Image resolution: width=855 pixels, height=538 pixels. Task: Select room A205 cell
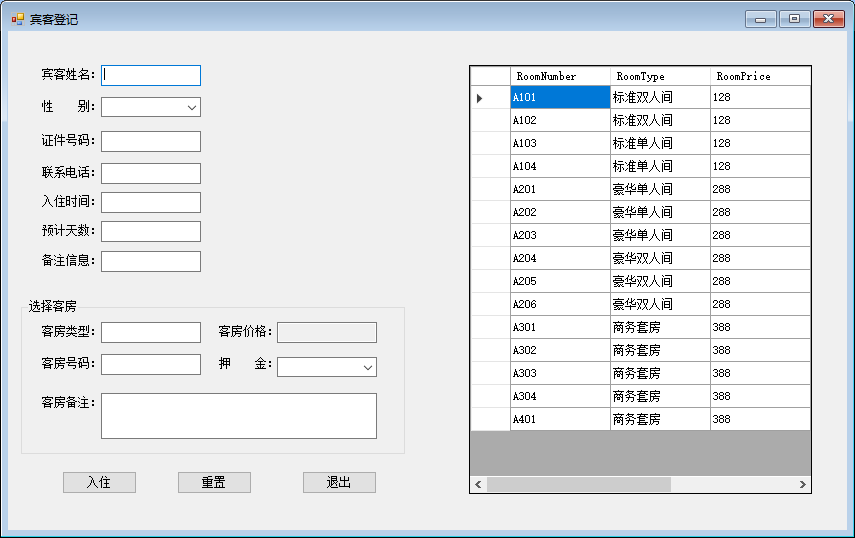[560, 281]
